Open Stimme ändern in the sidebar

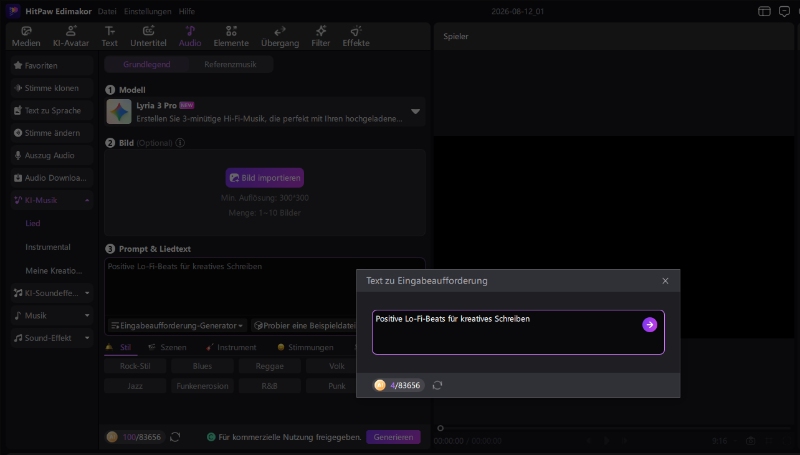[x=52, y=133]
